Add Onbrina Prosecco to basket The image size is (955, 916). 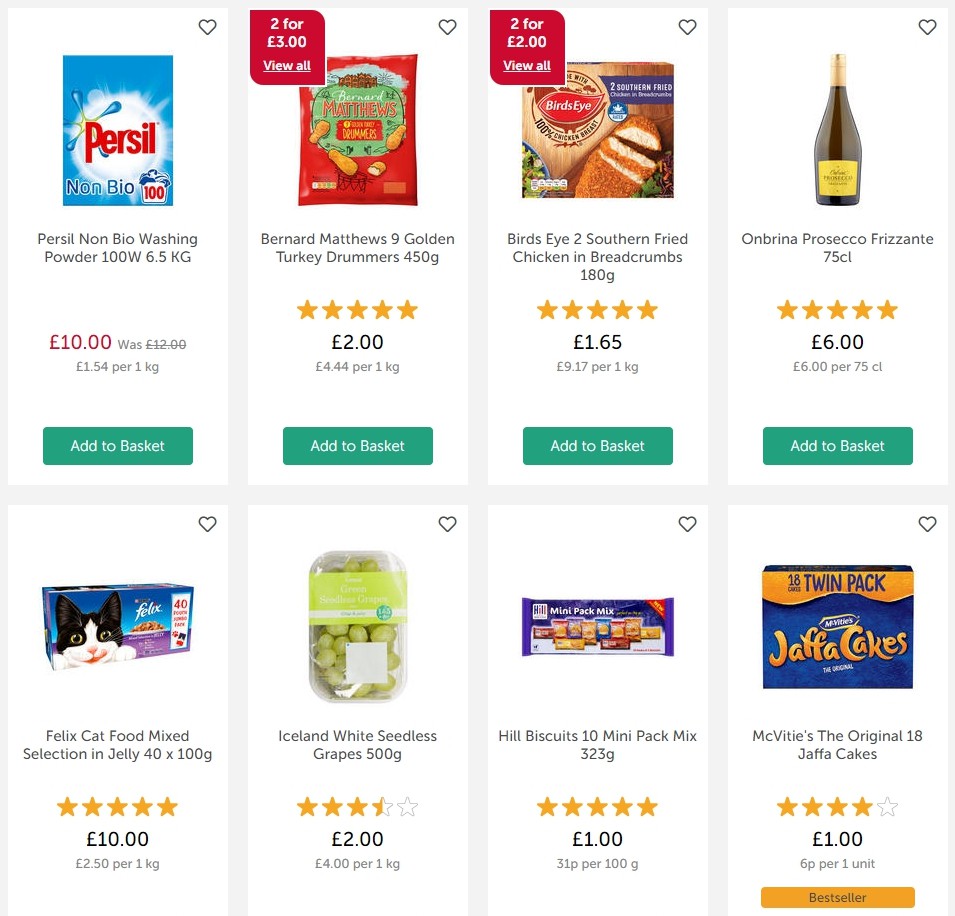pos(837,446)
